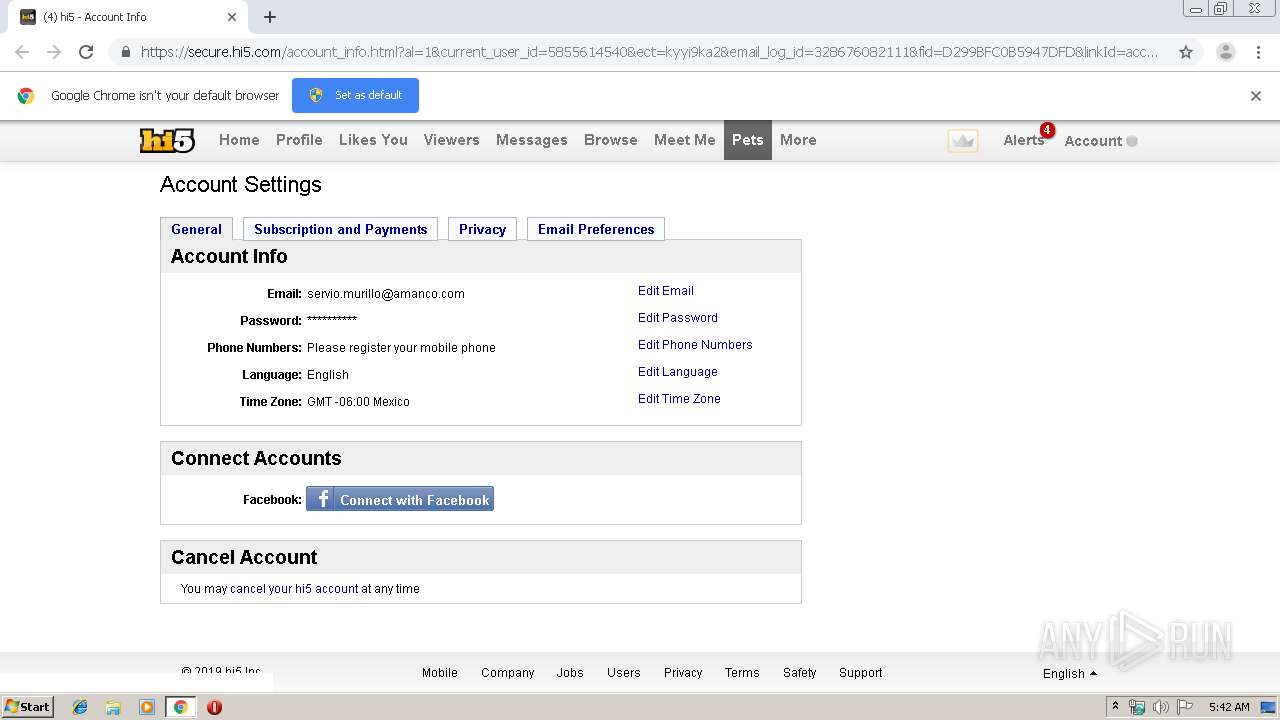Screen dimensions: 1280x720
Task: Bookmark this page with the star
Action: tap(1186, 52)
